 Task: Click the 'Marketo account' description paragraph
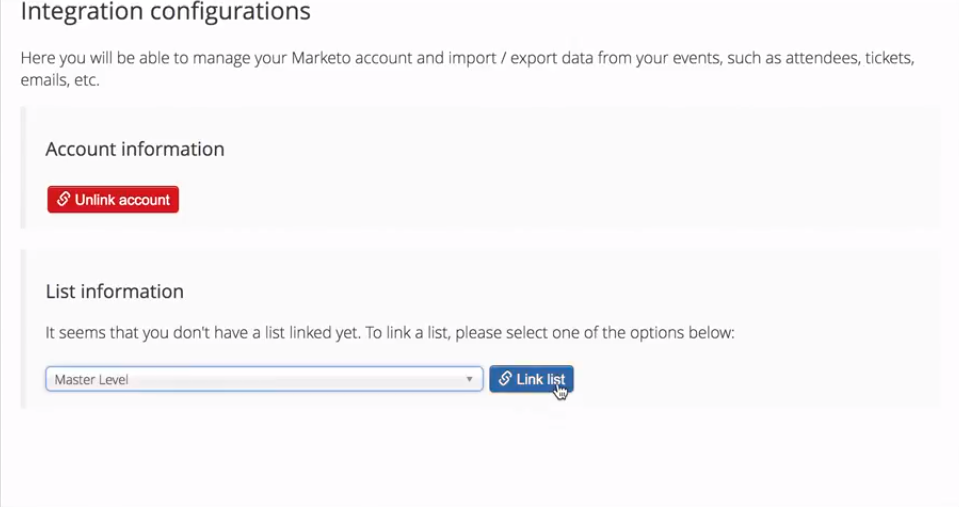[467, 68]
